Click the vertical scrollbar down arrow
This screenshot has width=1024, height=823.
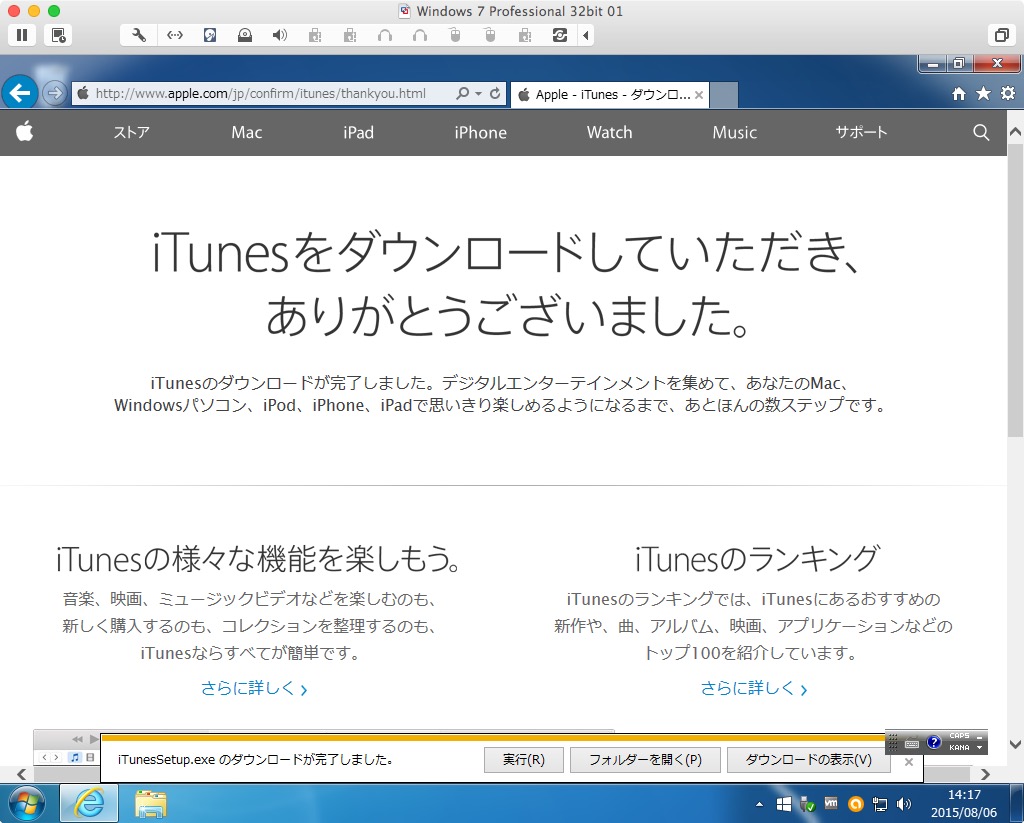1015,744
